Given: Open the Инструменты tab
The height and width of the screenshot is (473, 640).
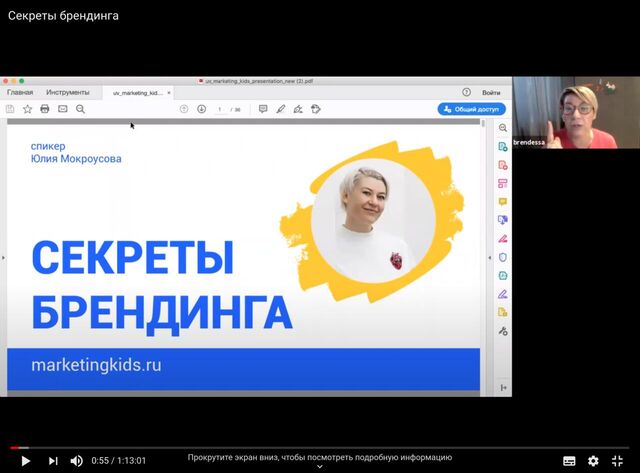Looking at the screenshot, I should tap(68, 92).
